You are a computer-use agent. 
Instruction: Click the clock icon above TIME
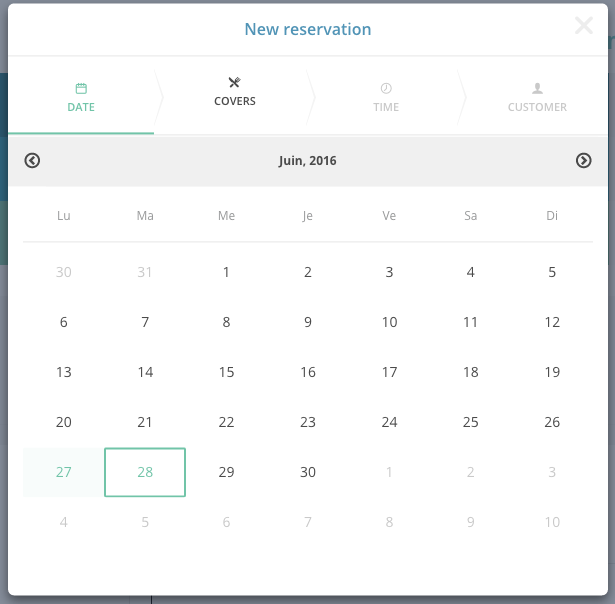(386, 88)
